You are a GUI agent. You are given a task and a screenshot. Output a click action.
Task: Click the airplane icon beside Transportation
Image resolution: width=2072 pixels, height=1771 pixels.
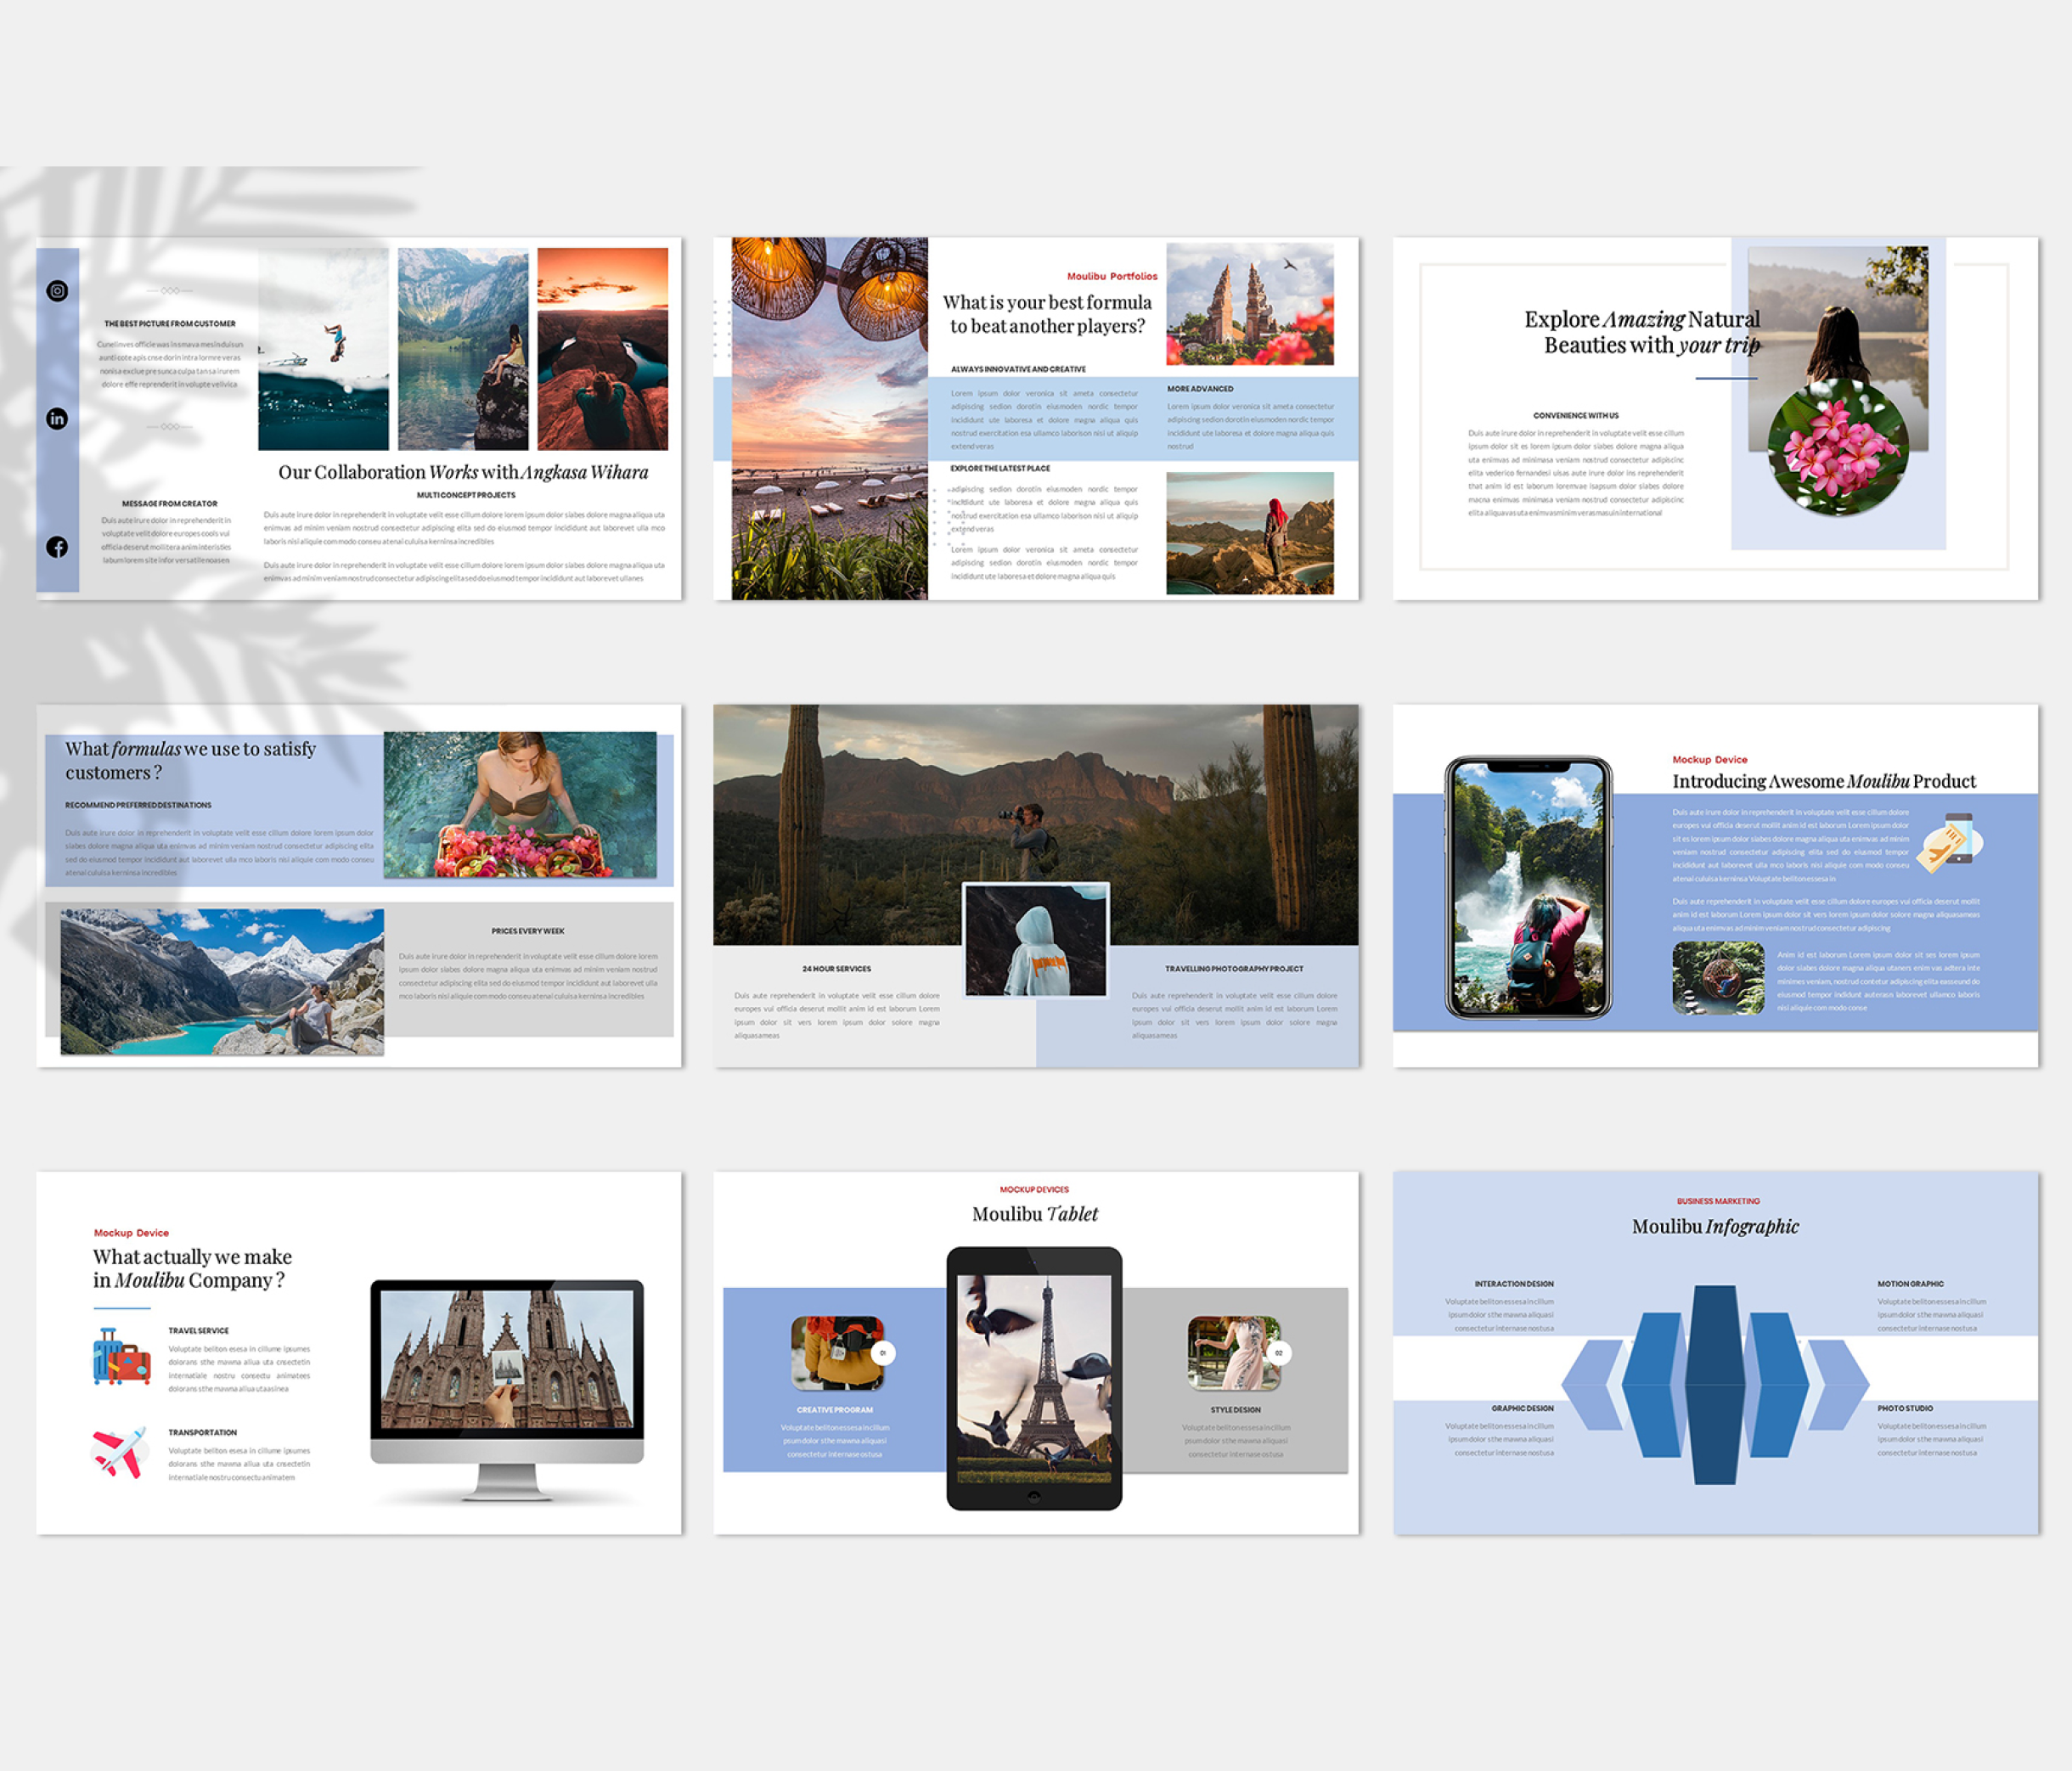click(120, 1452)
